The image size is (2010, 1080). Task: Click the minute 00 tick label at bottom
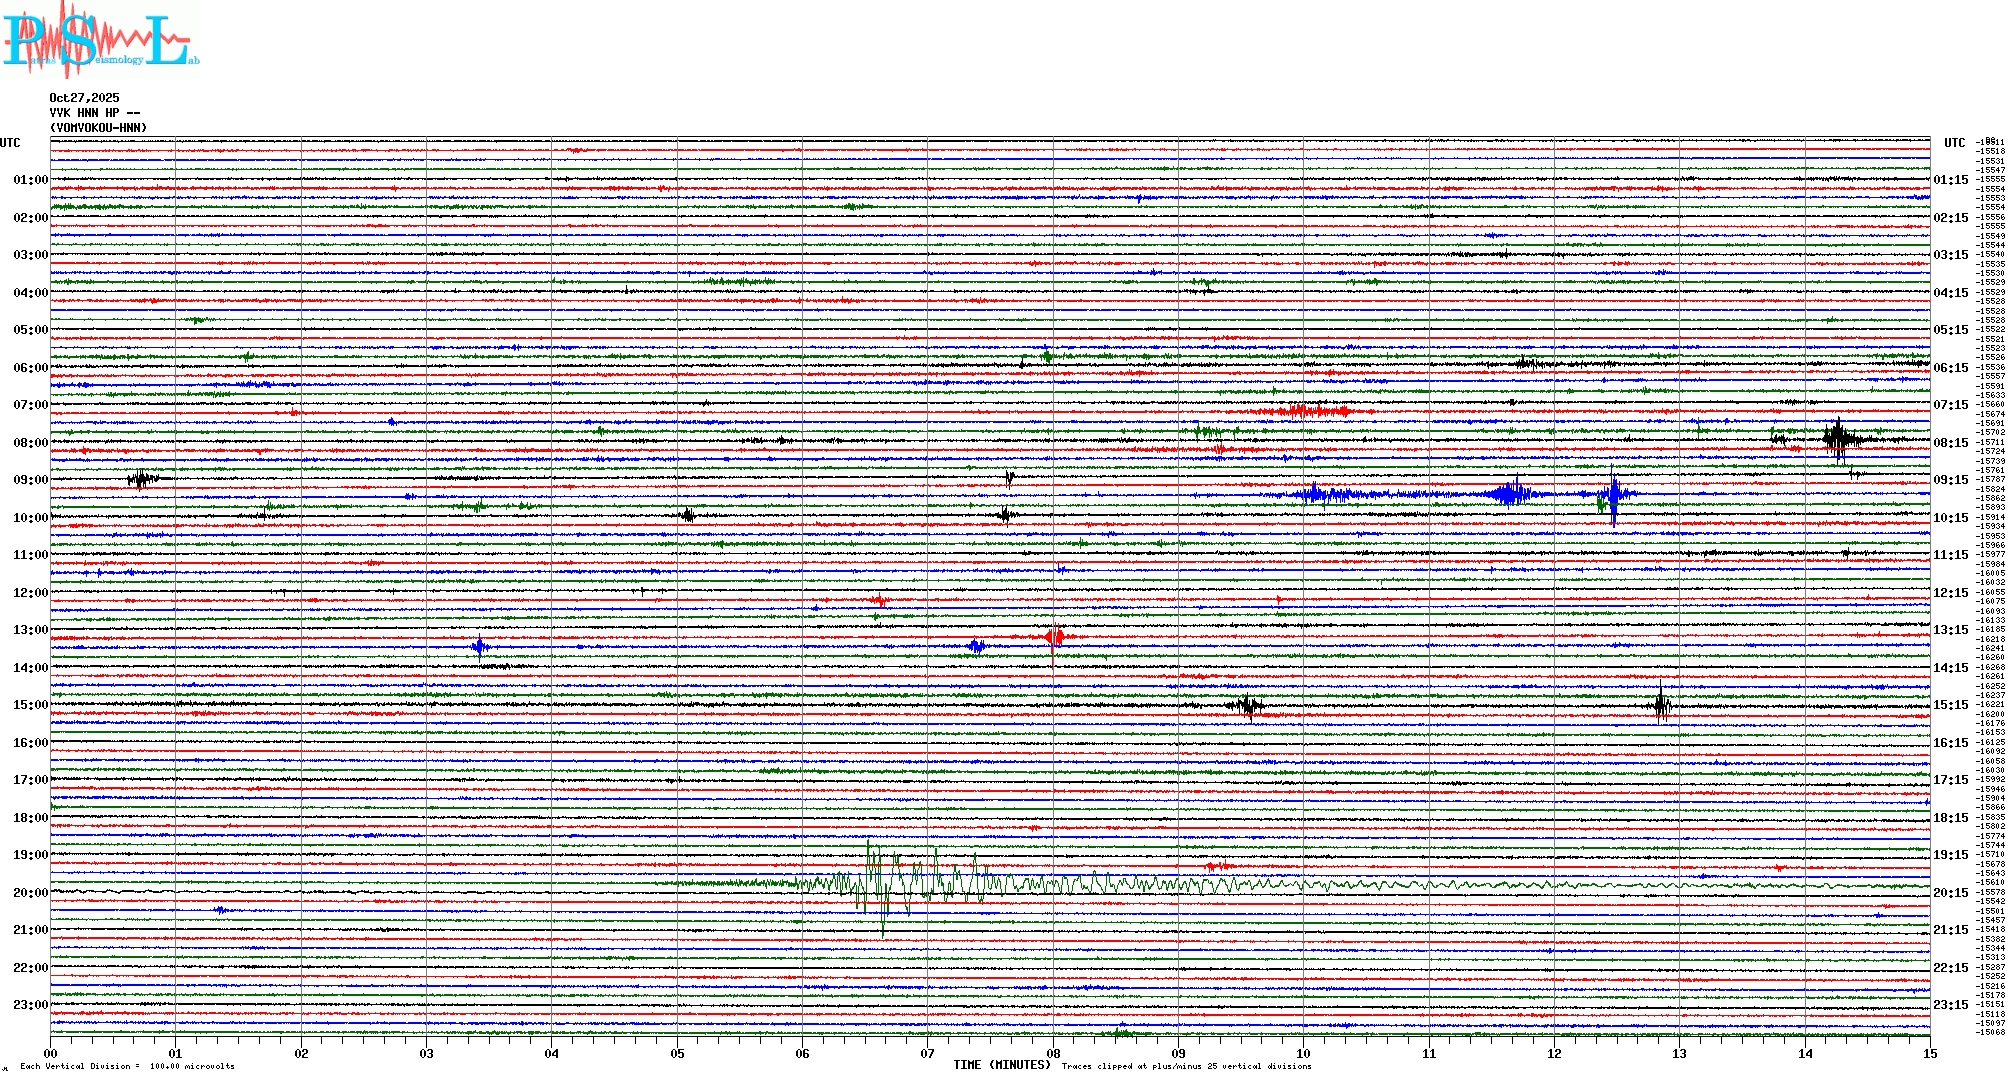pos(50,1053)
